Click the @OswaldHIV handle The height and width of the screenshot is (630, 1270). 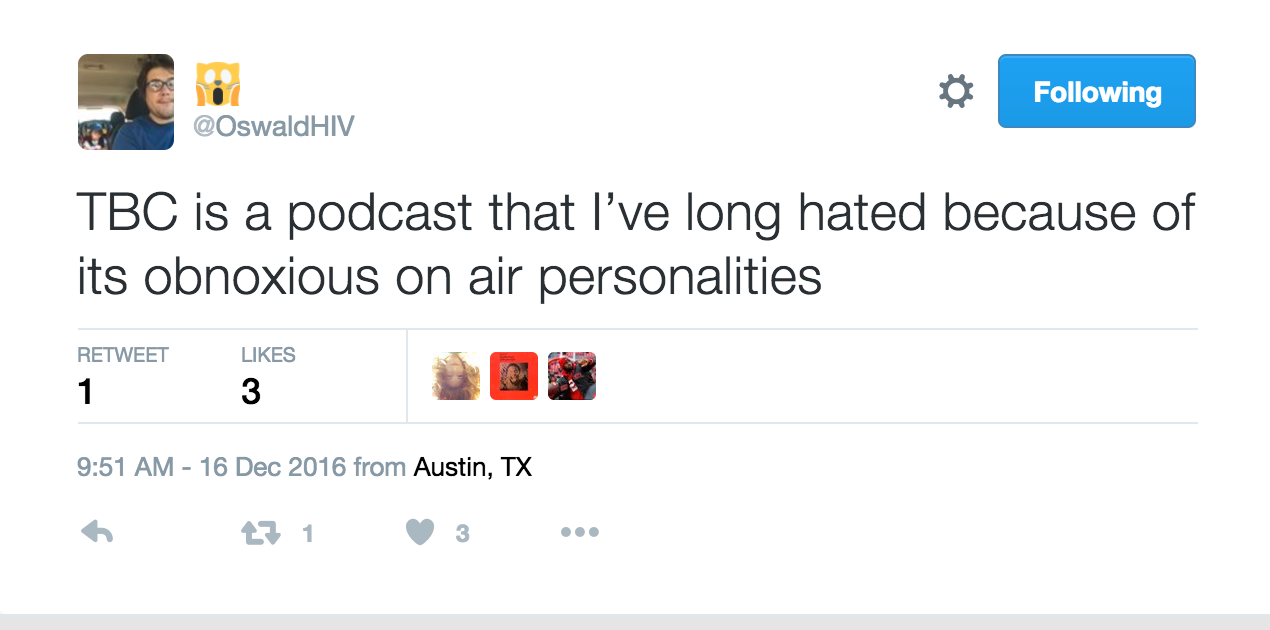pyautogui.click(x=273, y=128)
